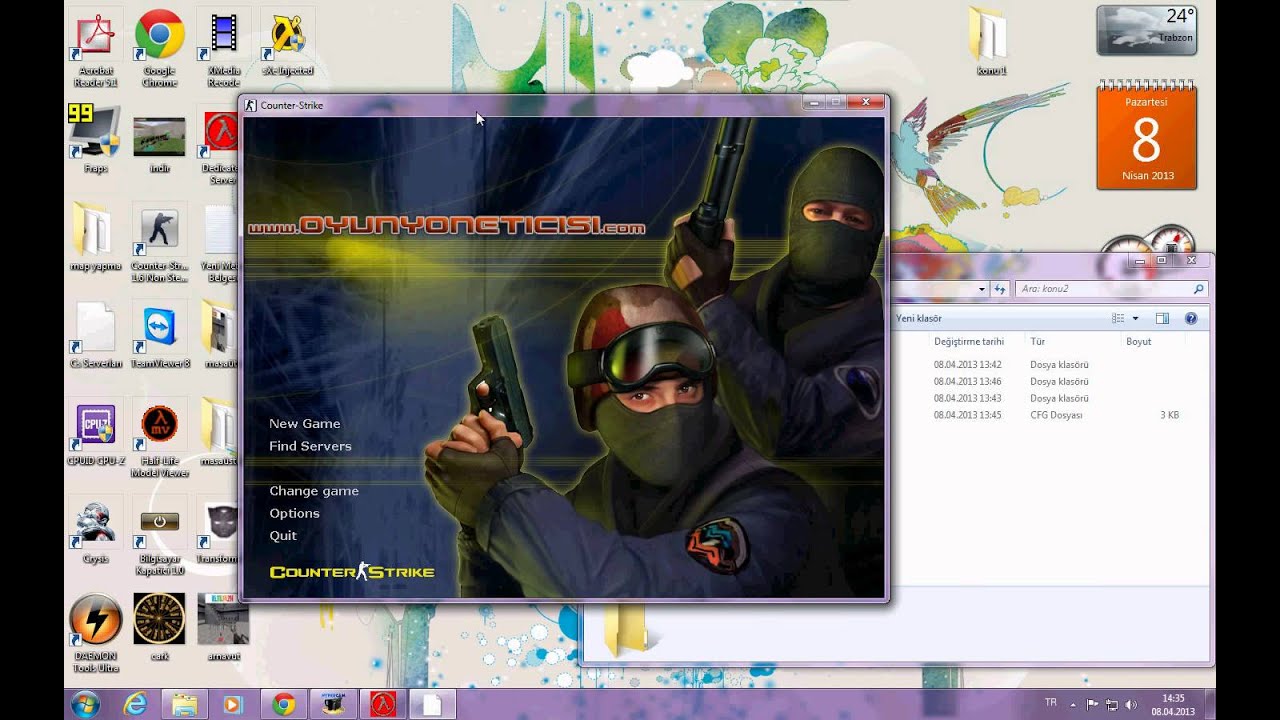Click Yeni klasör button in Explorer toolbar
The height and width of the screenshot is (720, 1280).
919,318
